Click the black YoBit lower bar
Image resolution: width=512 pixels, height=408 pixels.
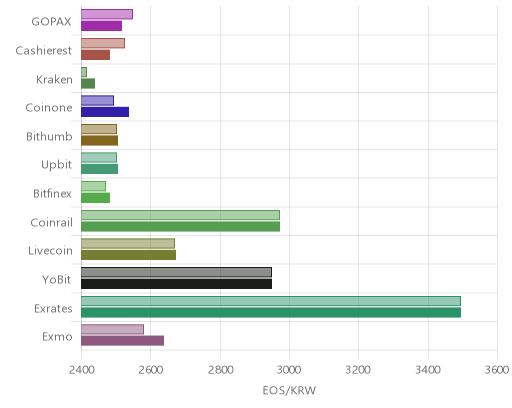click(x=176, y=284)
